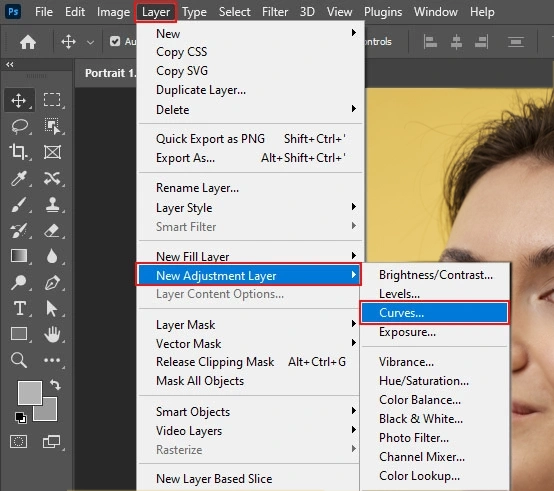The image size is (554, 491).
Task: Select the Horizontal Type tool
Action: 20,308
